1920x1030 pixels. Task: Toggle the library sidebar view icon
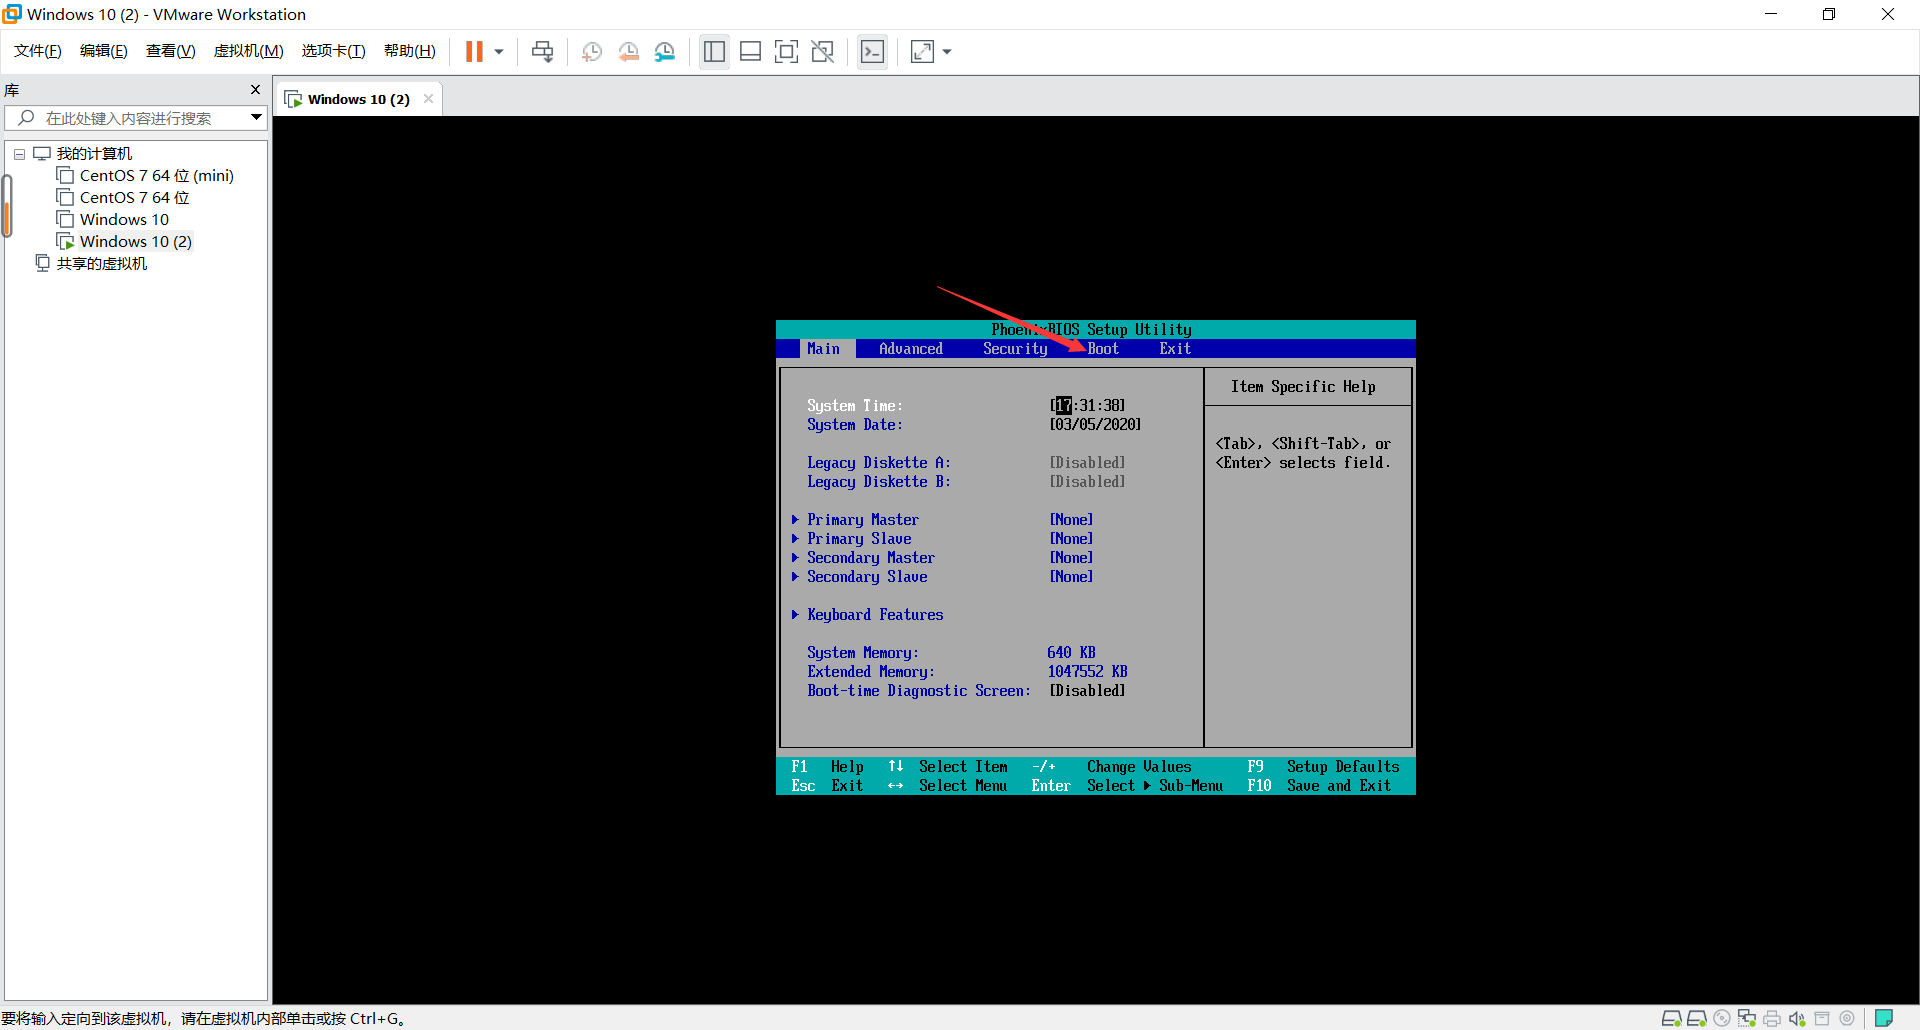point(714,51)
